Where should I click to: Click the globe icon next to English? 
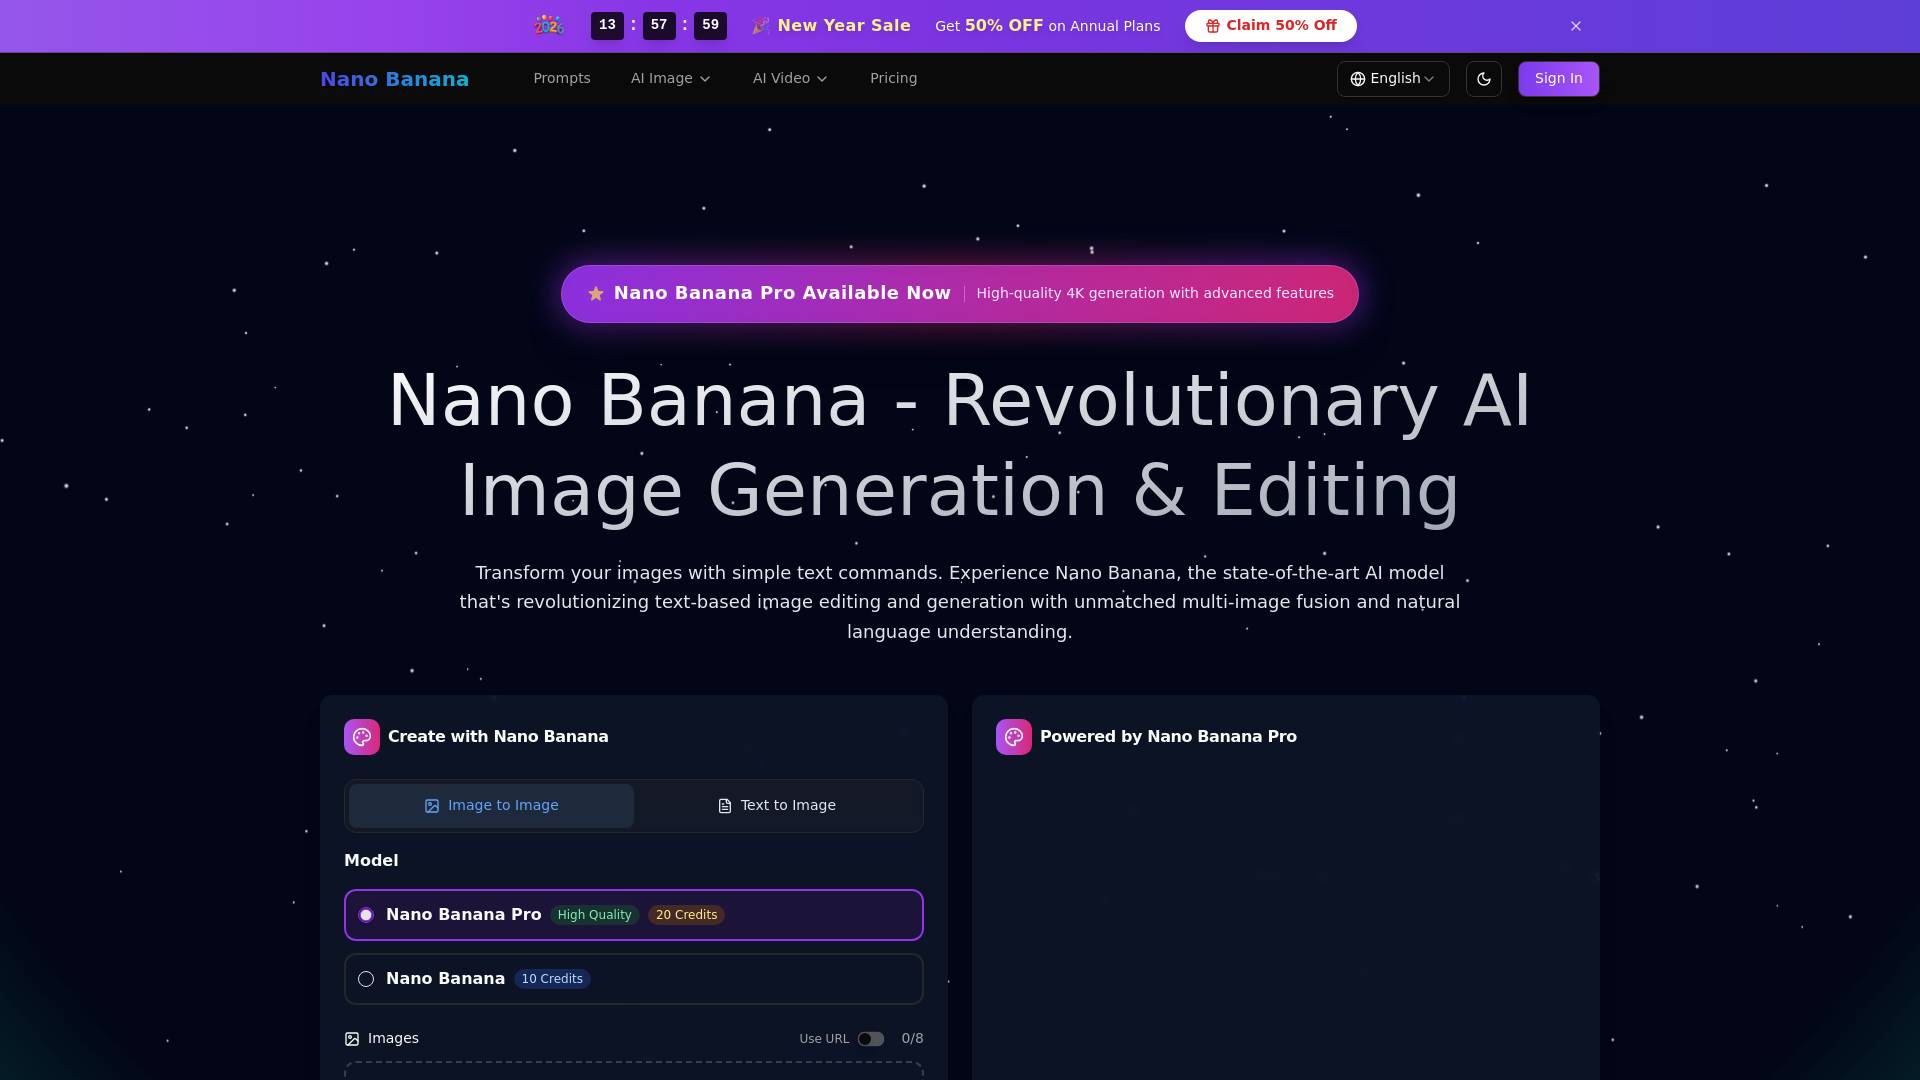(1358, 78)
